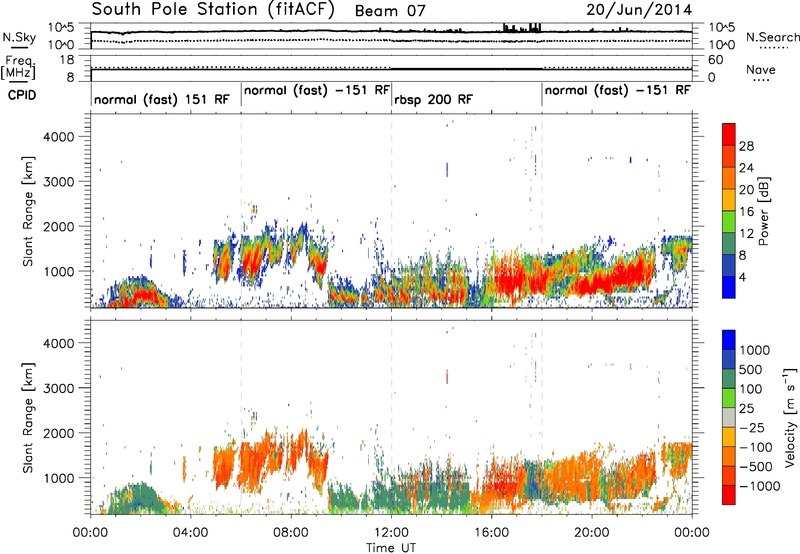Click the '60' tick on Nave axis
Image resolution: width=800 pixels, height=554 pixels.
pyautogui.click(x=715, y=60)
